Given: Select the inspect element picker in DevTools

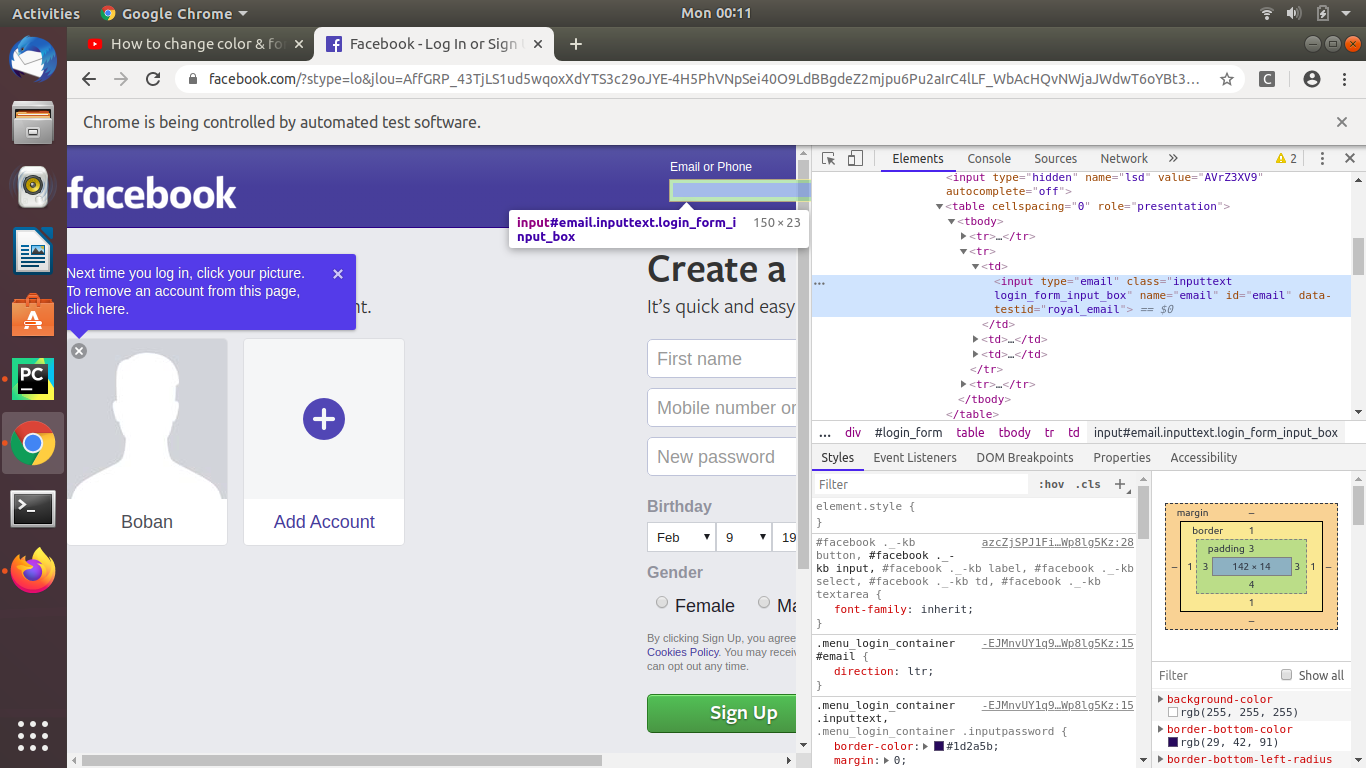Looking at the screenshot, I should pos(829,159).
